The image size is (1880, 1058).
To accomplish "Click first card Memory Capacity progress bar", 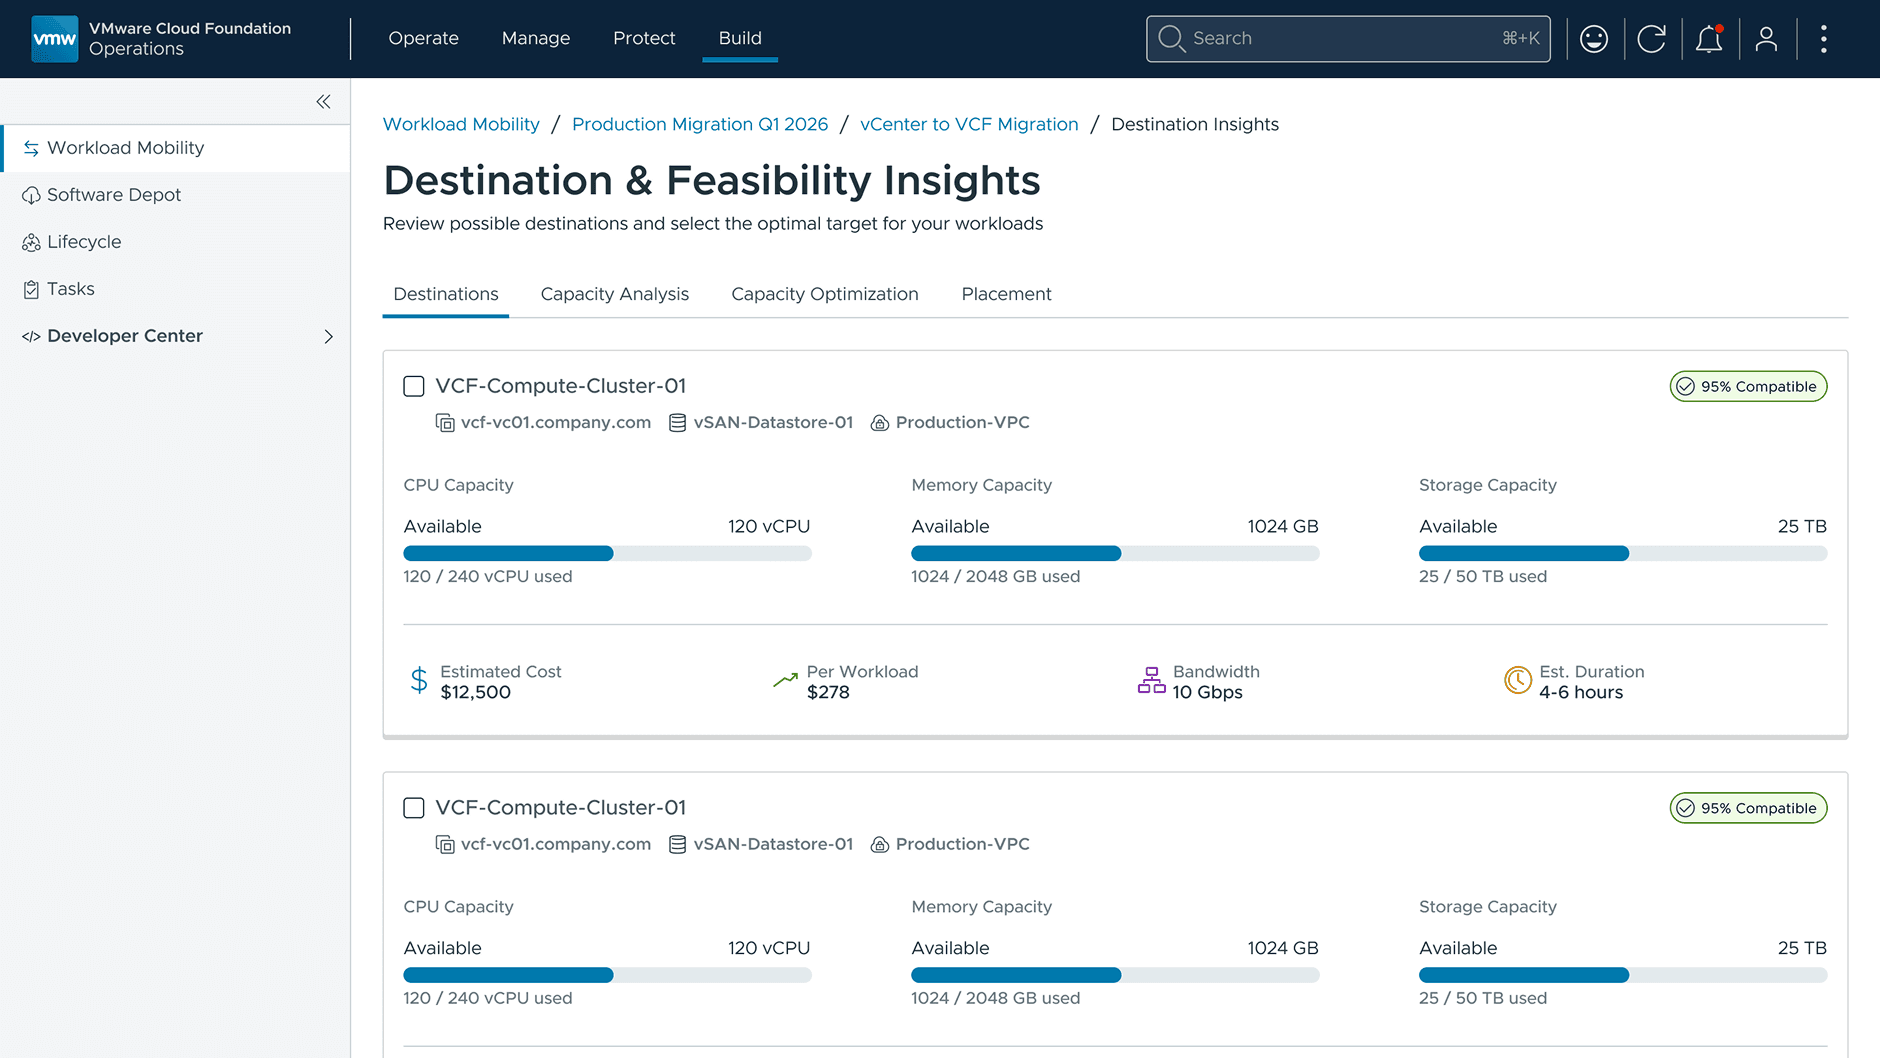I will [x=1115, y=554].
